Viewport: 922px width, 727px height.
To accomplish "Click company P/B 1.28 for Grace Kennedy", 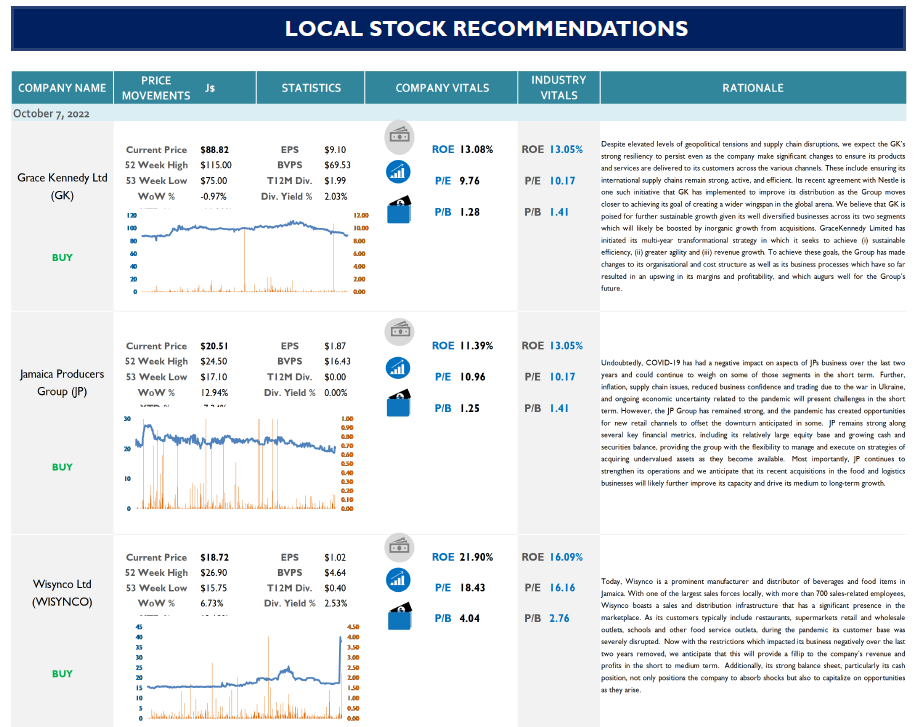I will click(469, 212).
